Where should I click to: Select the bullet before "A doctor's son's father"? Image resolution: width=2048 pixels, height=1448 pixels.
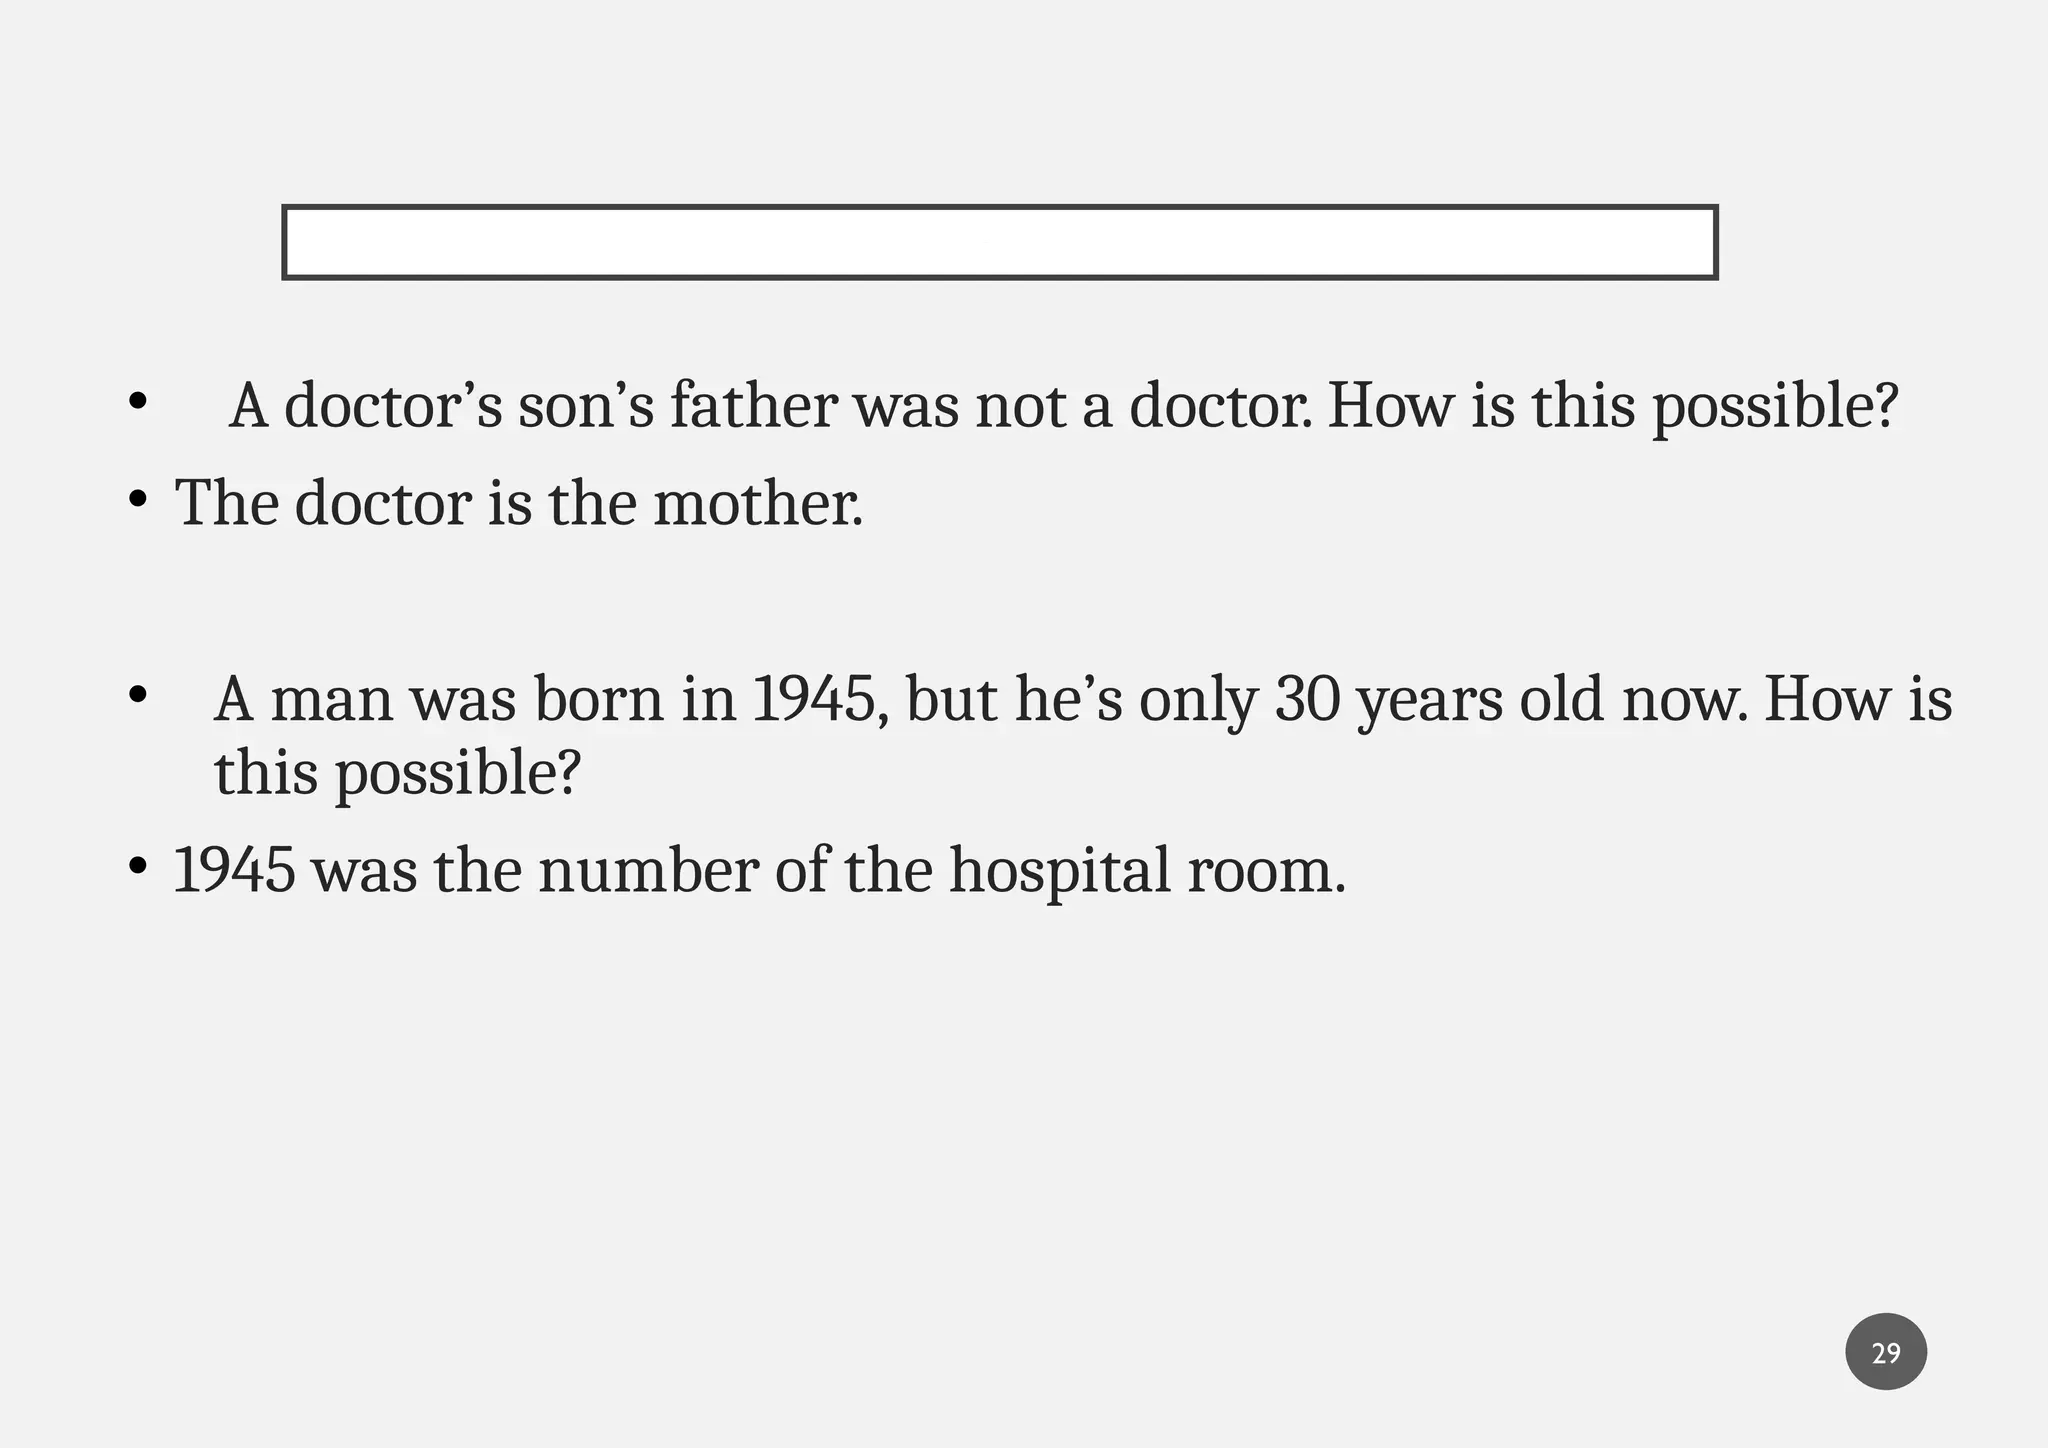click(x=138, y=403)
